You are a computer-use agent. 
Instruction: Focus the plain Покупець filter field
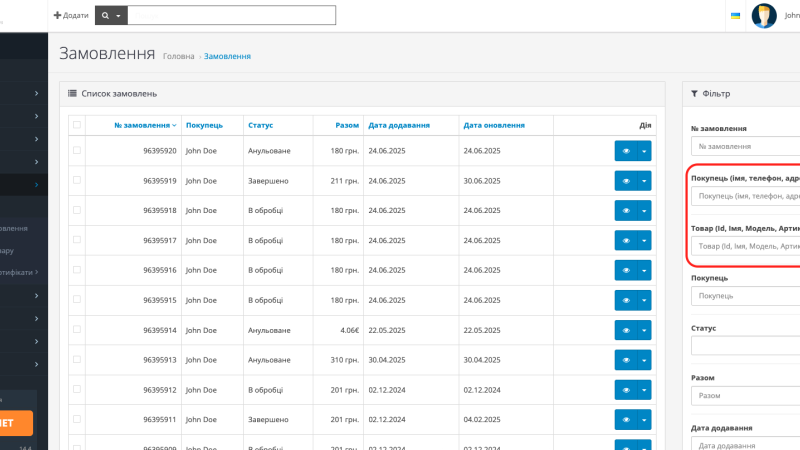pyautogui.click(x=745, y=296)
